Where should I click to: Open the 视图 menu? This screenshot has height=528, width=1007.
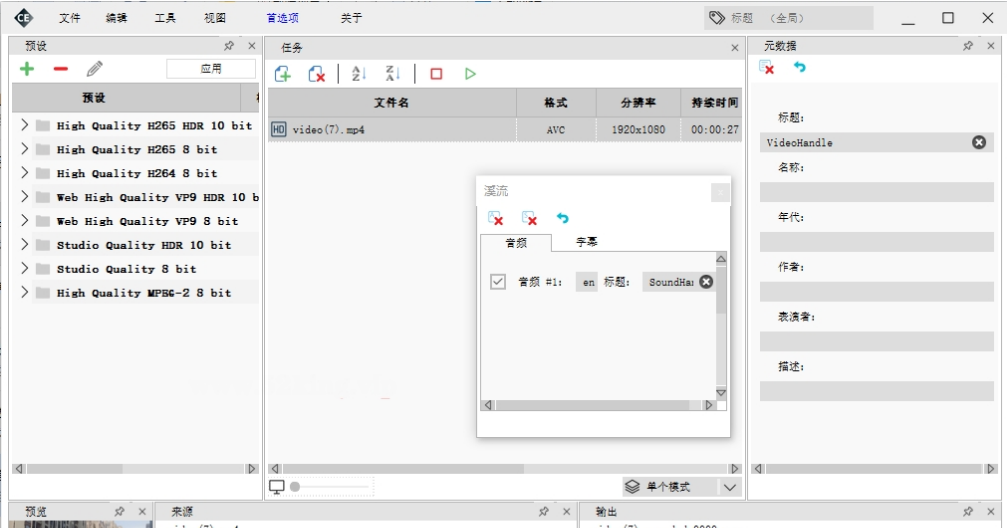coord(215,18)
